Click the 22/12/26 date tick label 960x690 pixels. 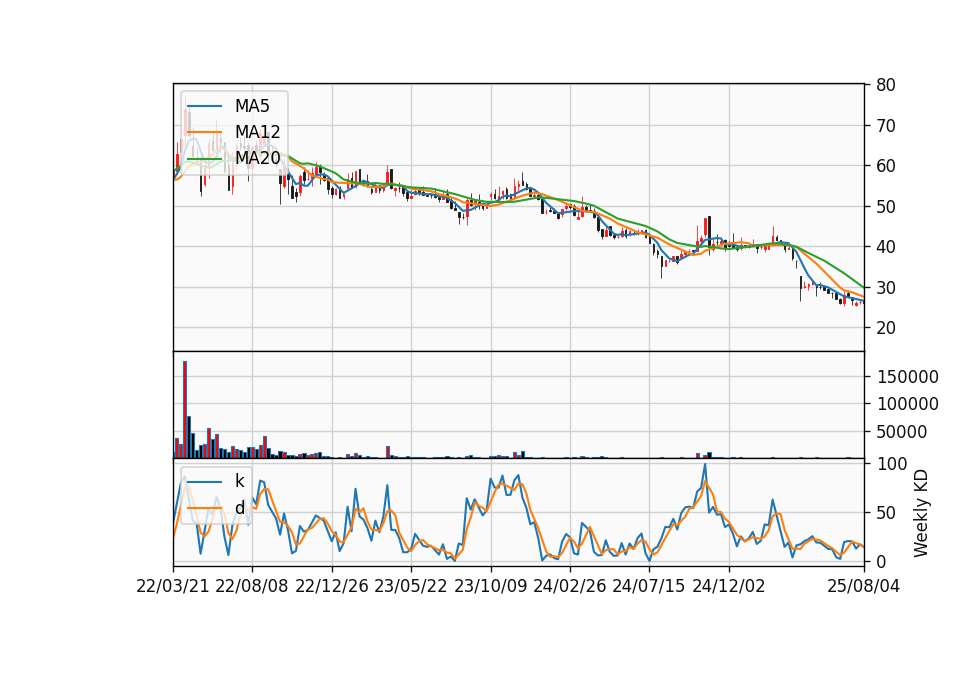[332, 586]
